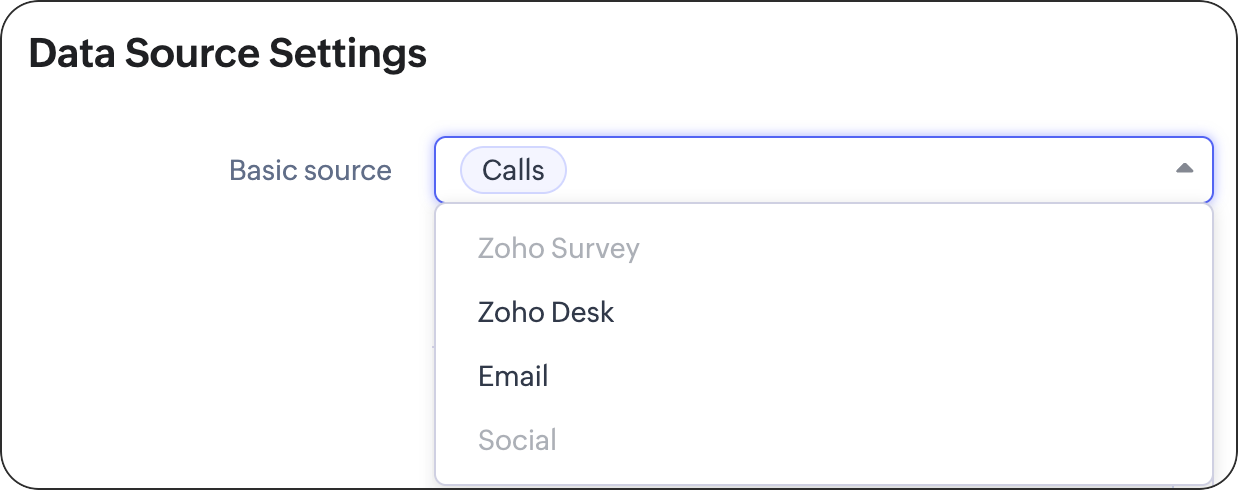Focus empty area of Basic source box

point(860,170)
